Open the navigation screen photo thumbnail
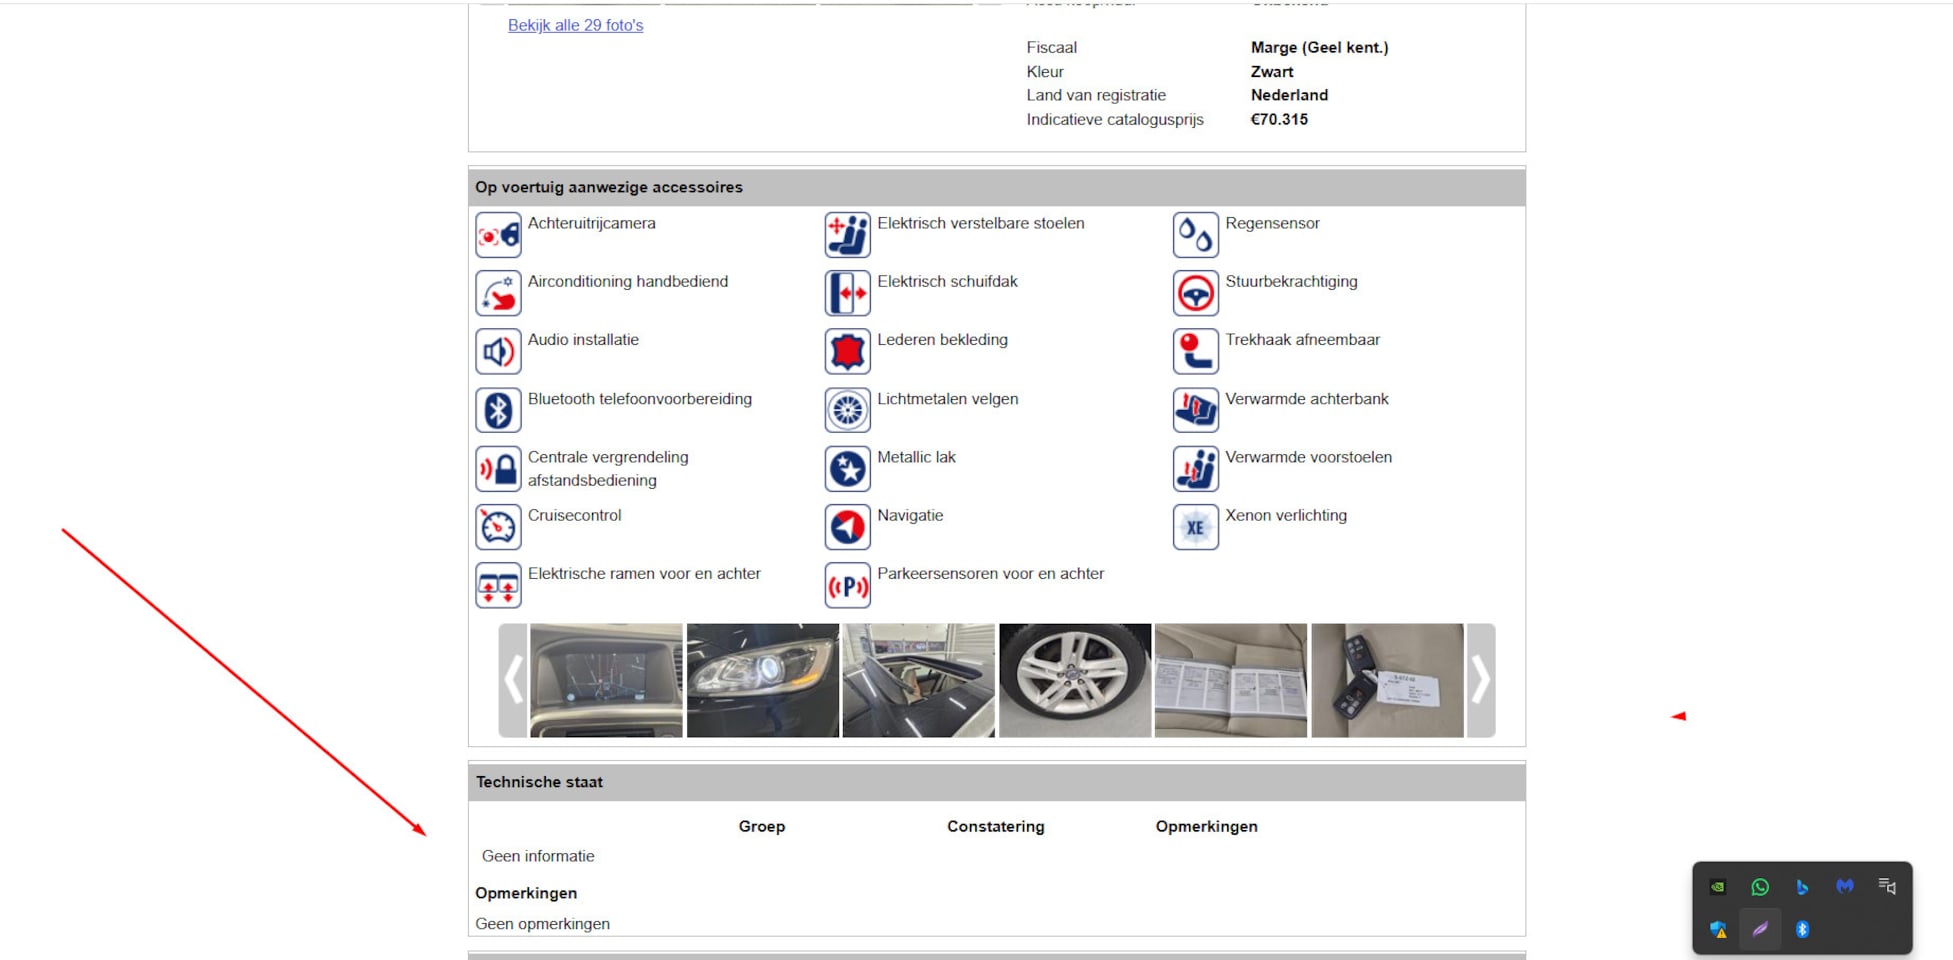 (606, 681)
